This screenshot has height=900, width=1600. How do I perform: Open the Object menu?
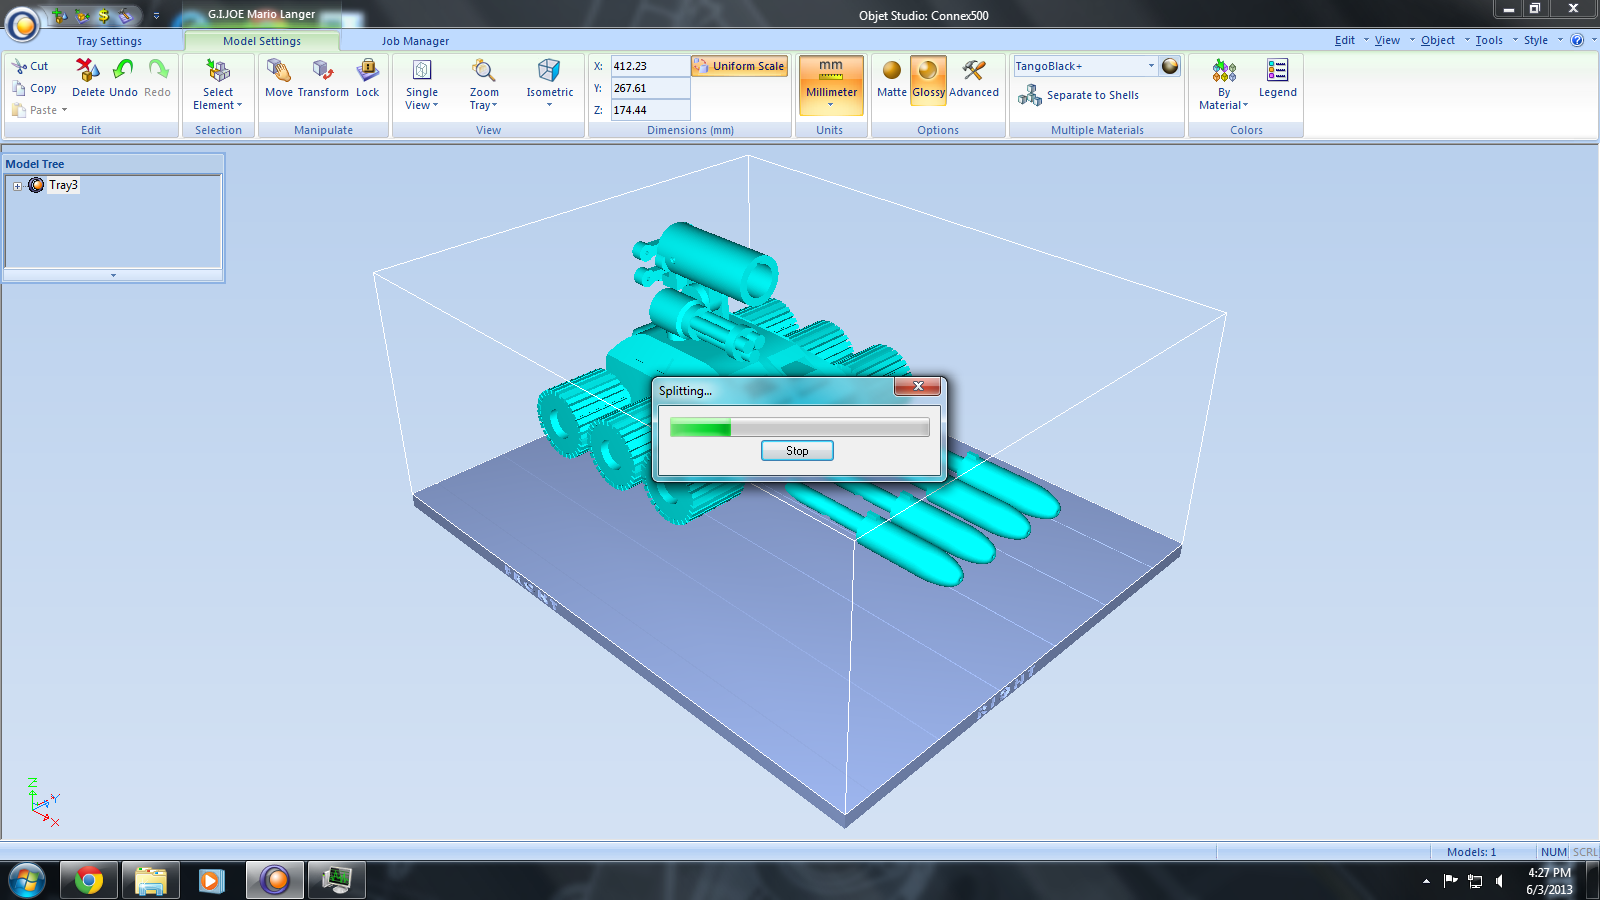[1438, 40]
